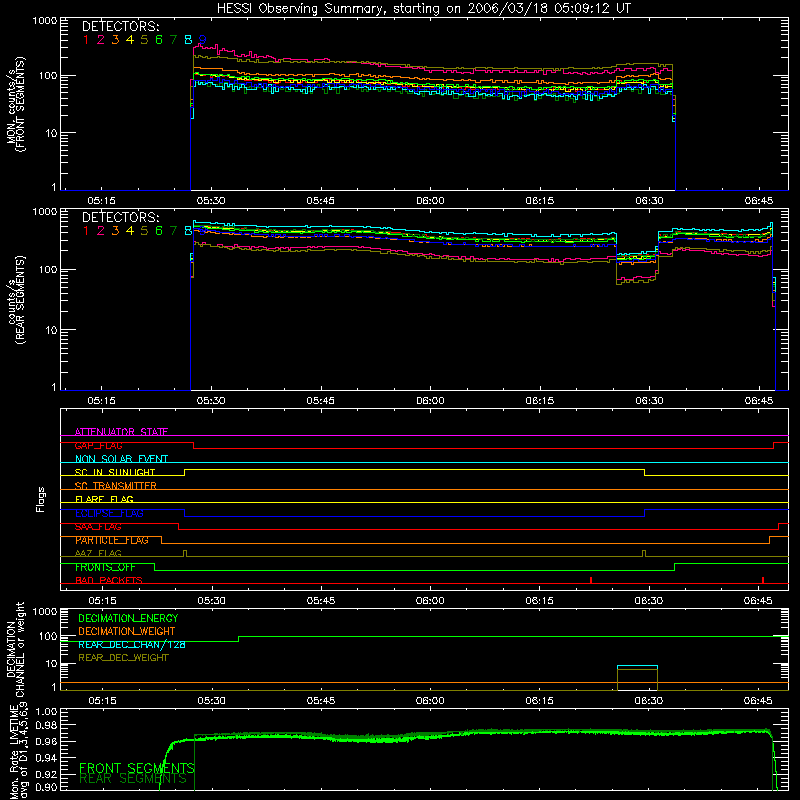Click pink detector 2 in rear segments legend

101,231
